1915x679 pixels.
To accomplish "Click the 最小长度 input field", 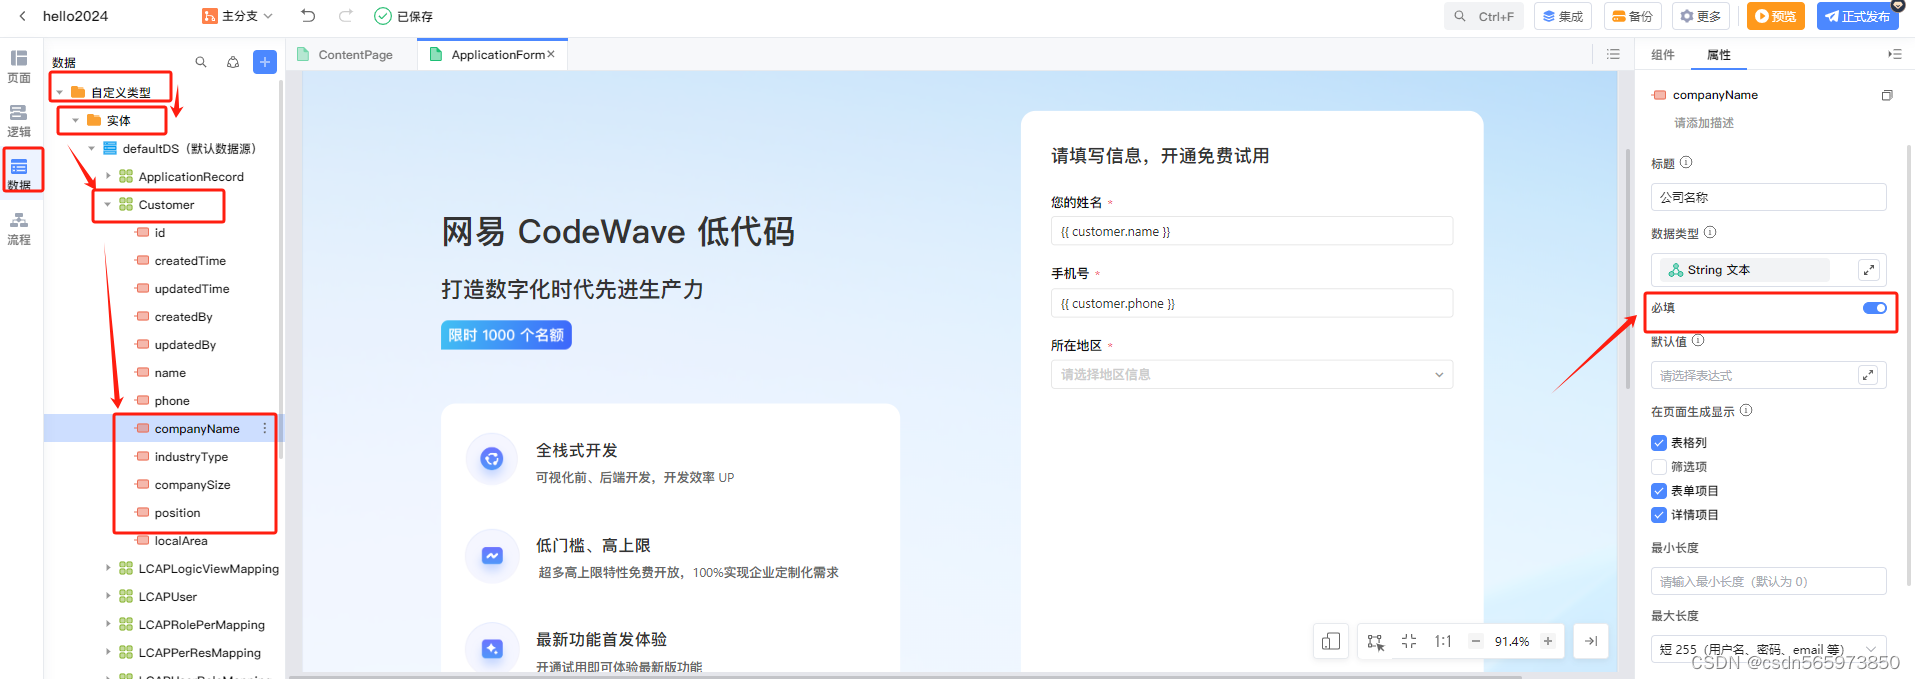I will [x=1768, y=581].
